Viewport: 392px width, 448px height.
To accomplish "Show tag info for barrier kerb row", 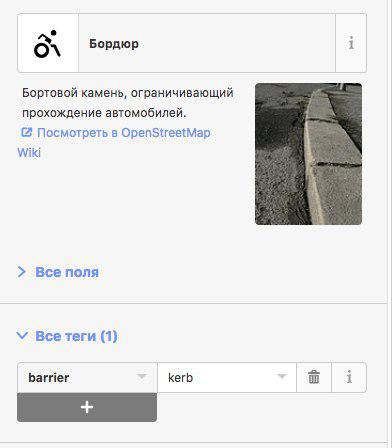I will point(349,377).
